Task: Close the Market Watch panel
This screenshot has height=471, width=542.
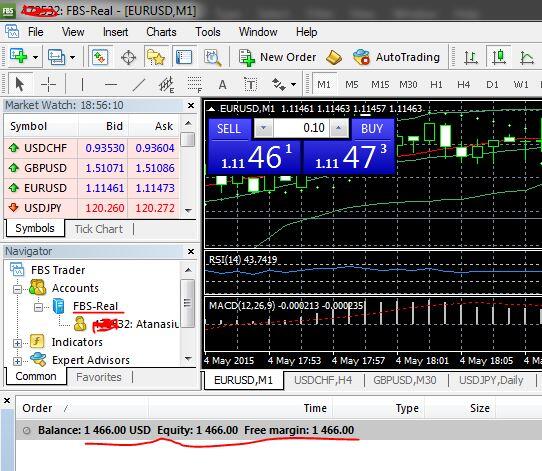Action: tap(191, 105)
